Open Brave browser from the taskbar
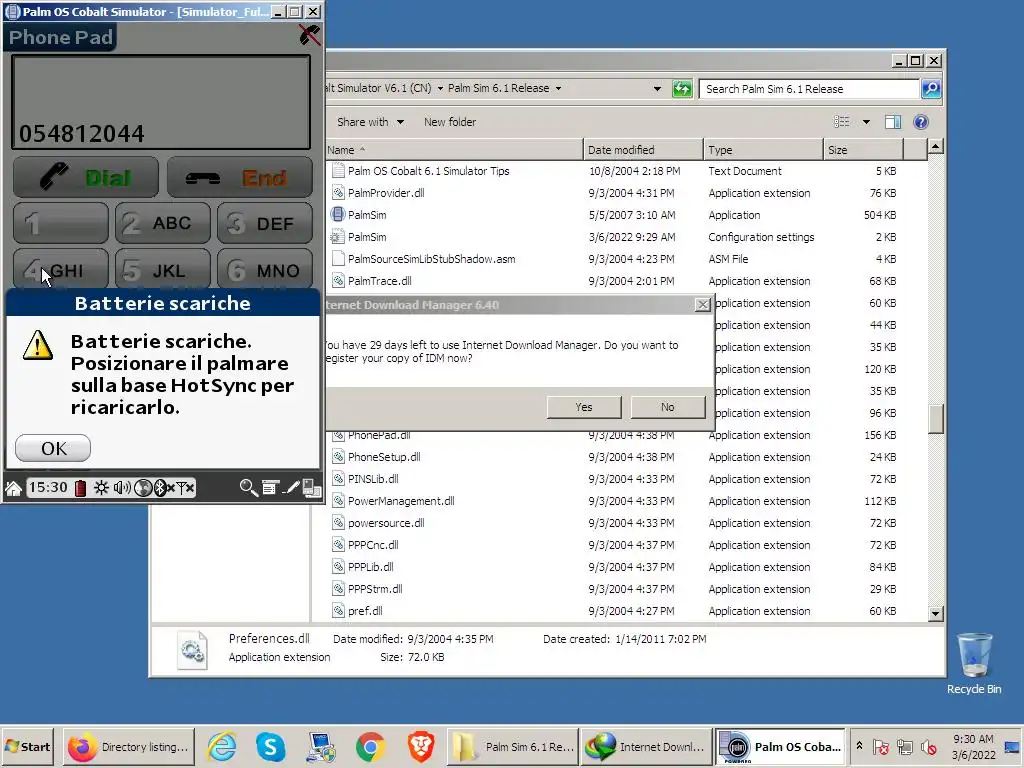The height and width of the screenshot is (768, 1024). pyautogui.click(x=421, y=746)
